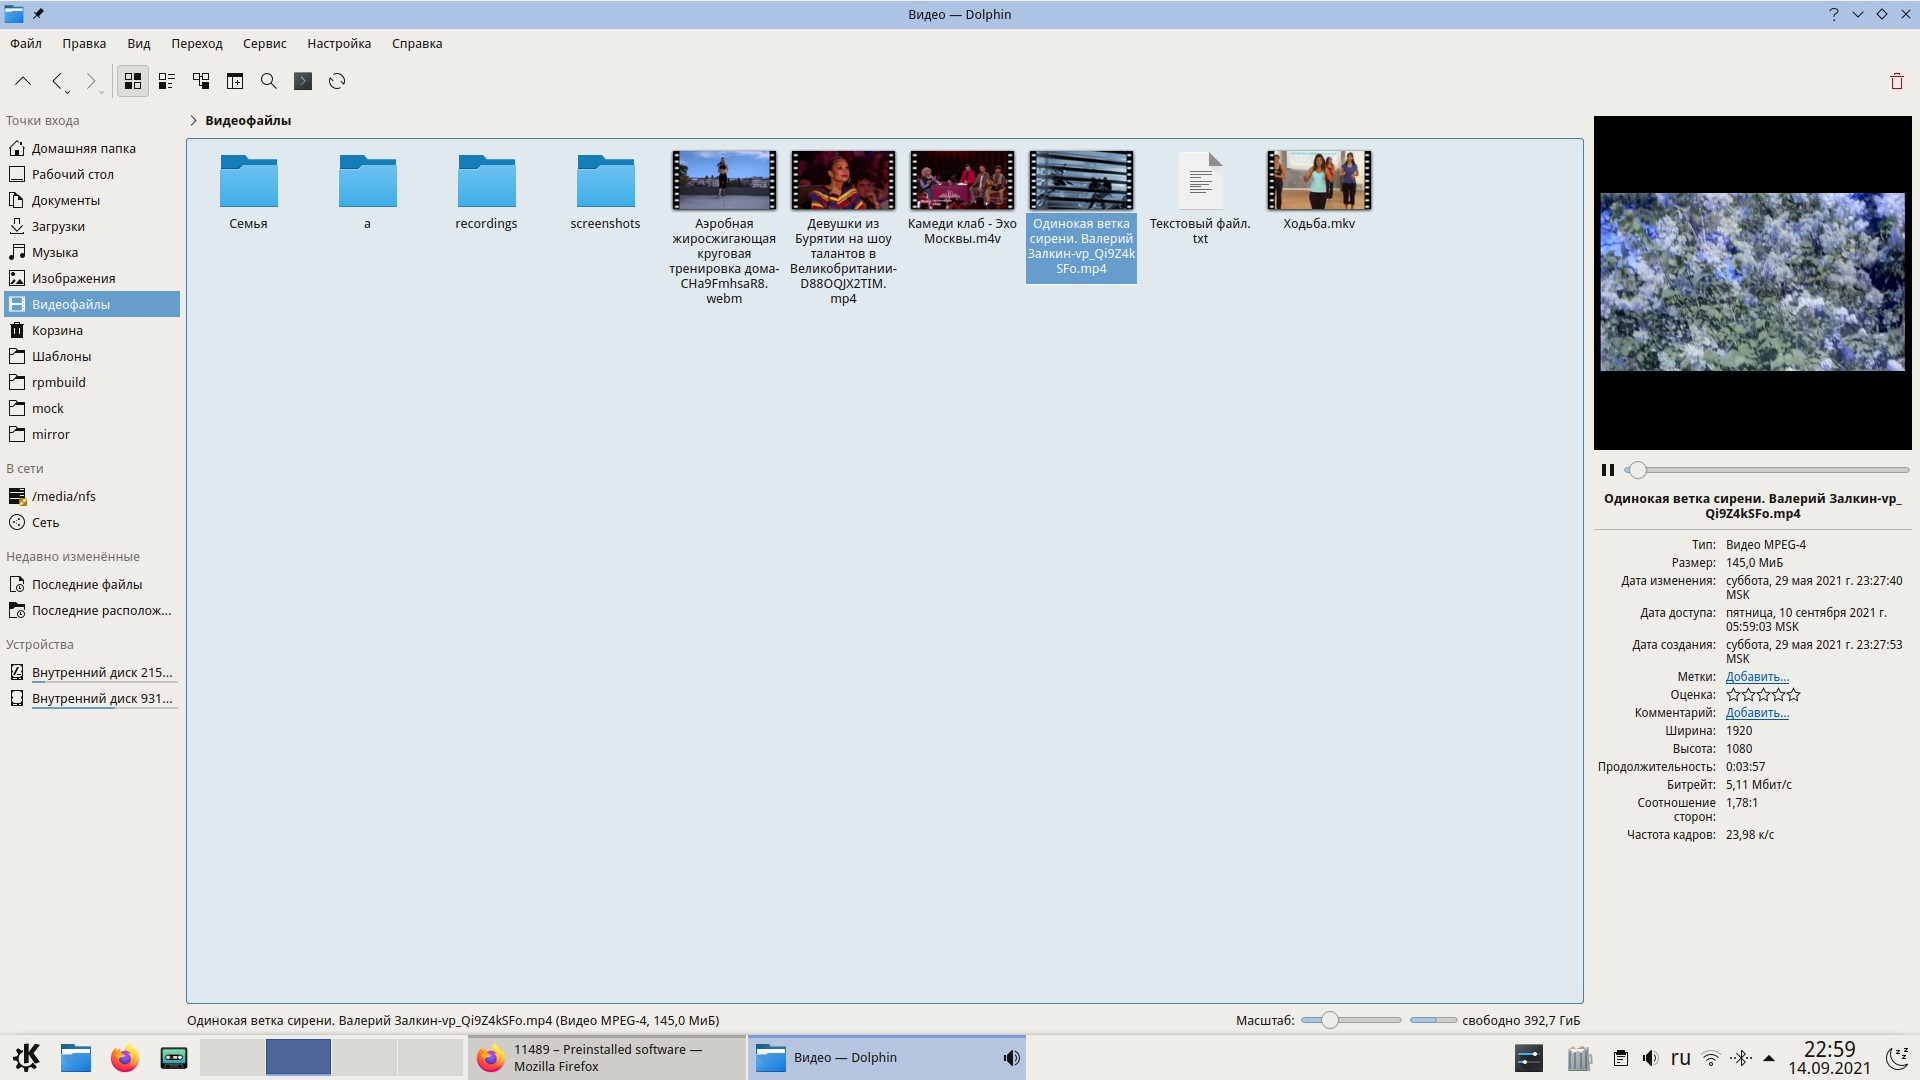The width and height of the screenshot is (1920, 1080).
Task: Click Добавить link next to Метки
Action: (x=1757, y=677)
